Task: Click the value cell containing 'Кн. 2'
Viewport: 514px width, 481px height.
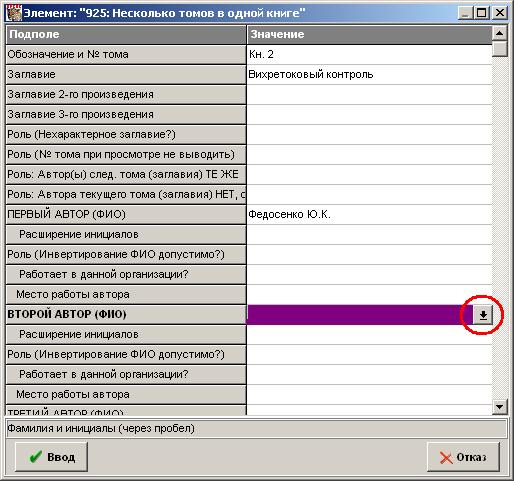Action: click(x=369, y=54)
